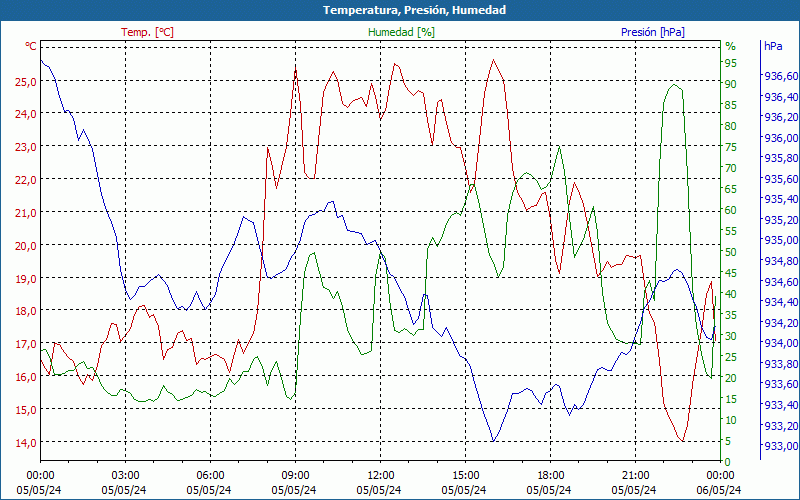800x500 pixels.
Task: Click the "935,00" pressure axis value
Action: pyautogui.click(x=781, y=240)
